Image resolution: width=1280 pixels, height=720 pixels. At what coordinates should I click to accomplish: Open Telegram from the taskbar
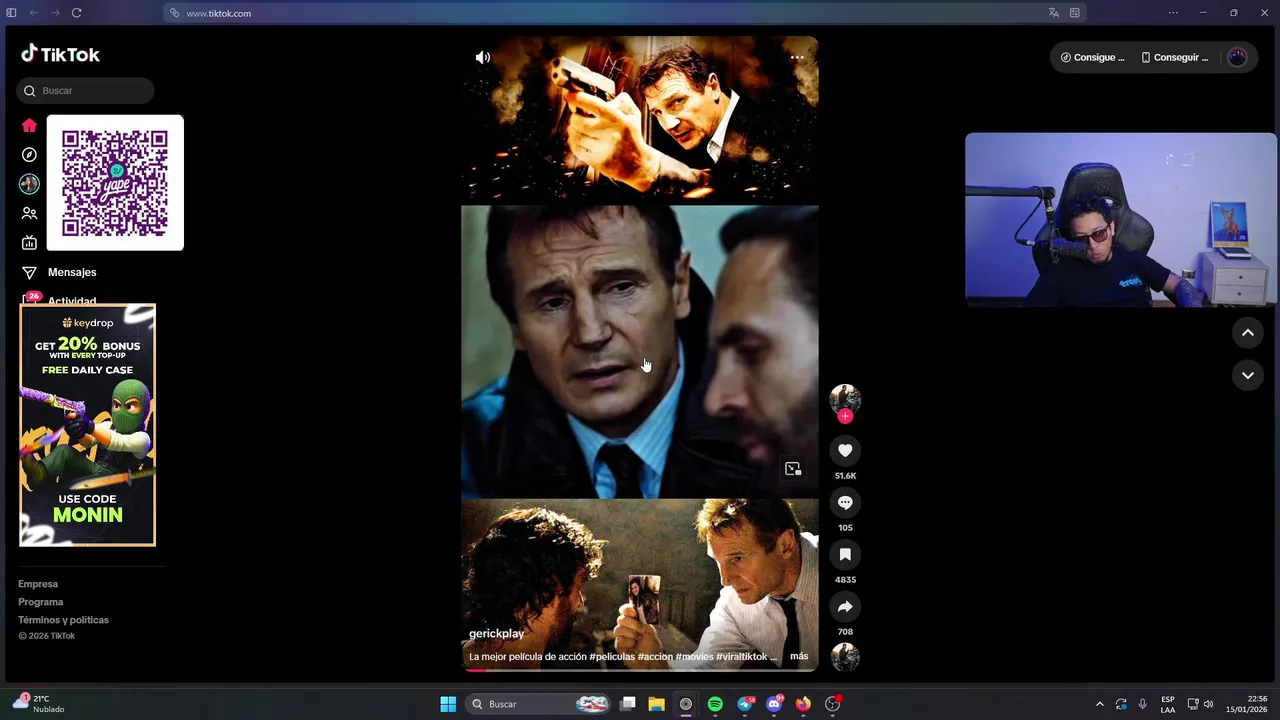click(745, 704)
